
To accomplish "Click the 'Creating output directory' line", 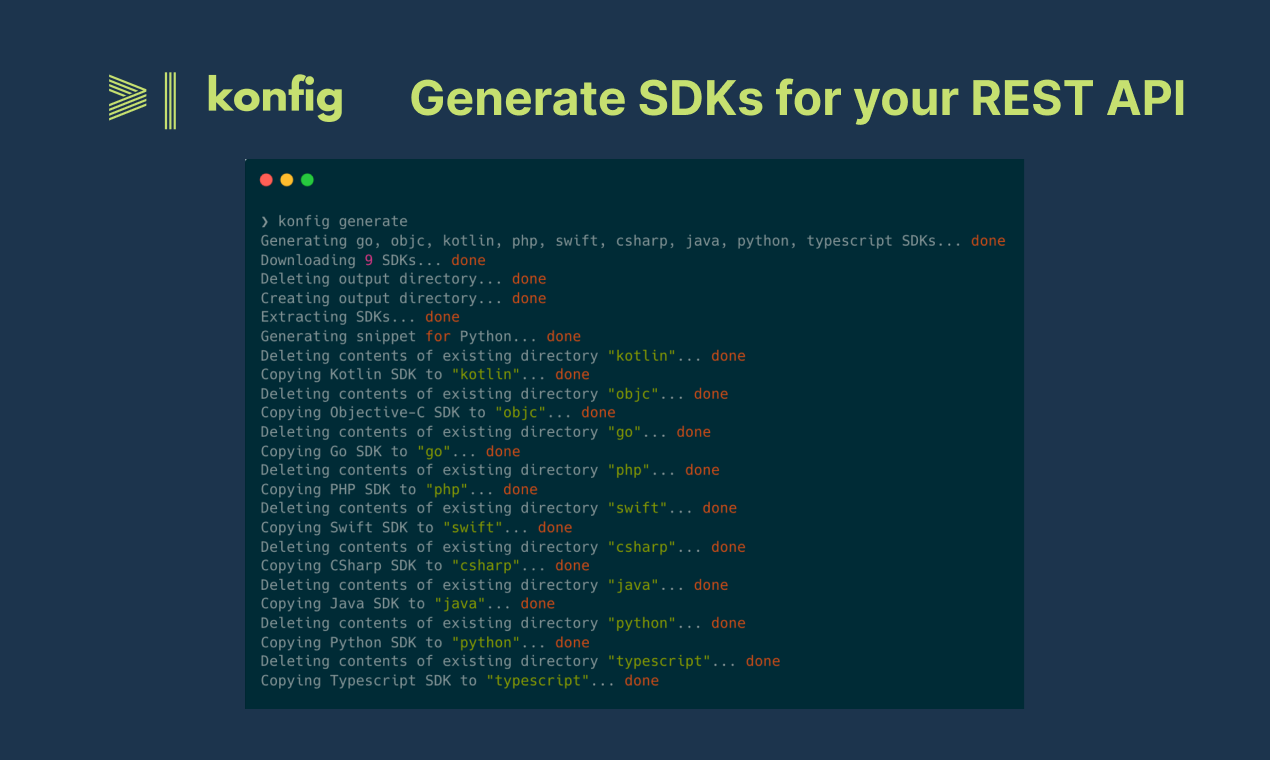I will point(403,298).
